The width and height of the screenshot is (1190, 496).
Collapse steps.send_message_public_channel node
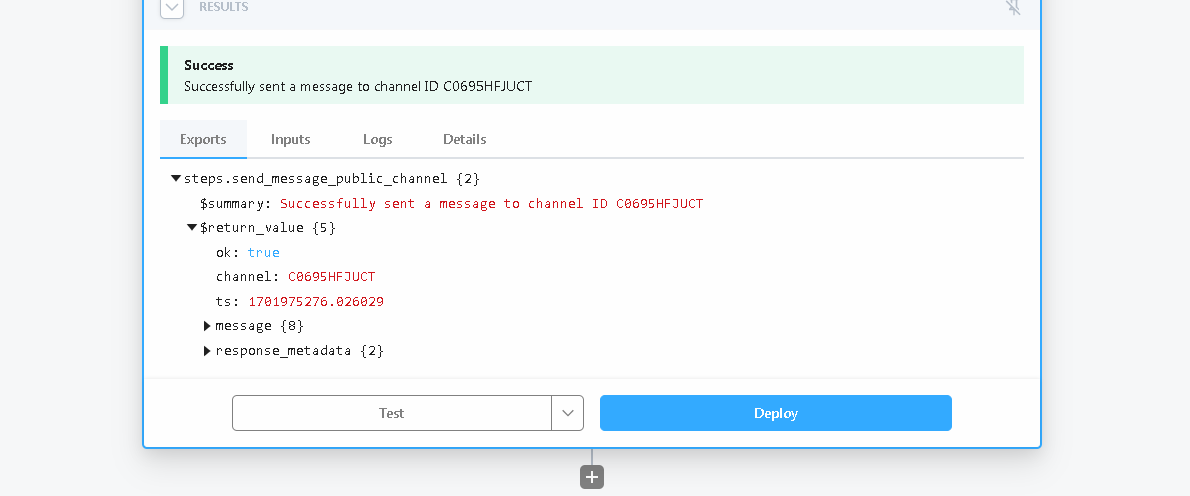click(176, 179)
